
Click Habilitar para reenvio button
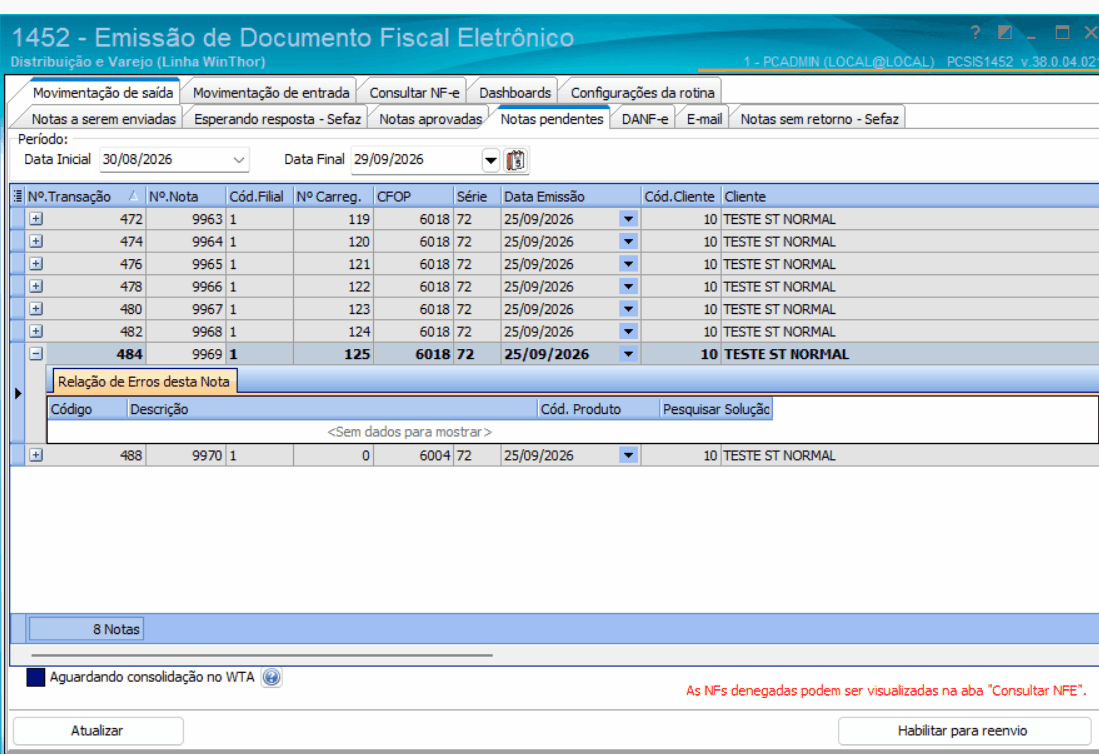tap(964, 730)
